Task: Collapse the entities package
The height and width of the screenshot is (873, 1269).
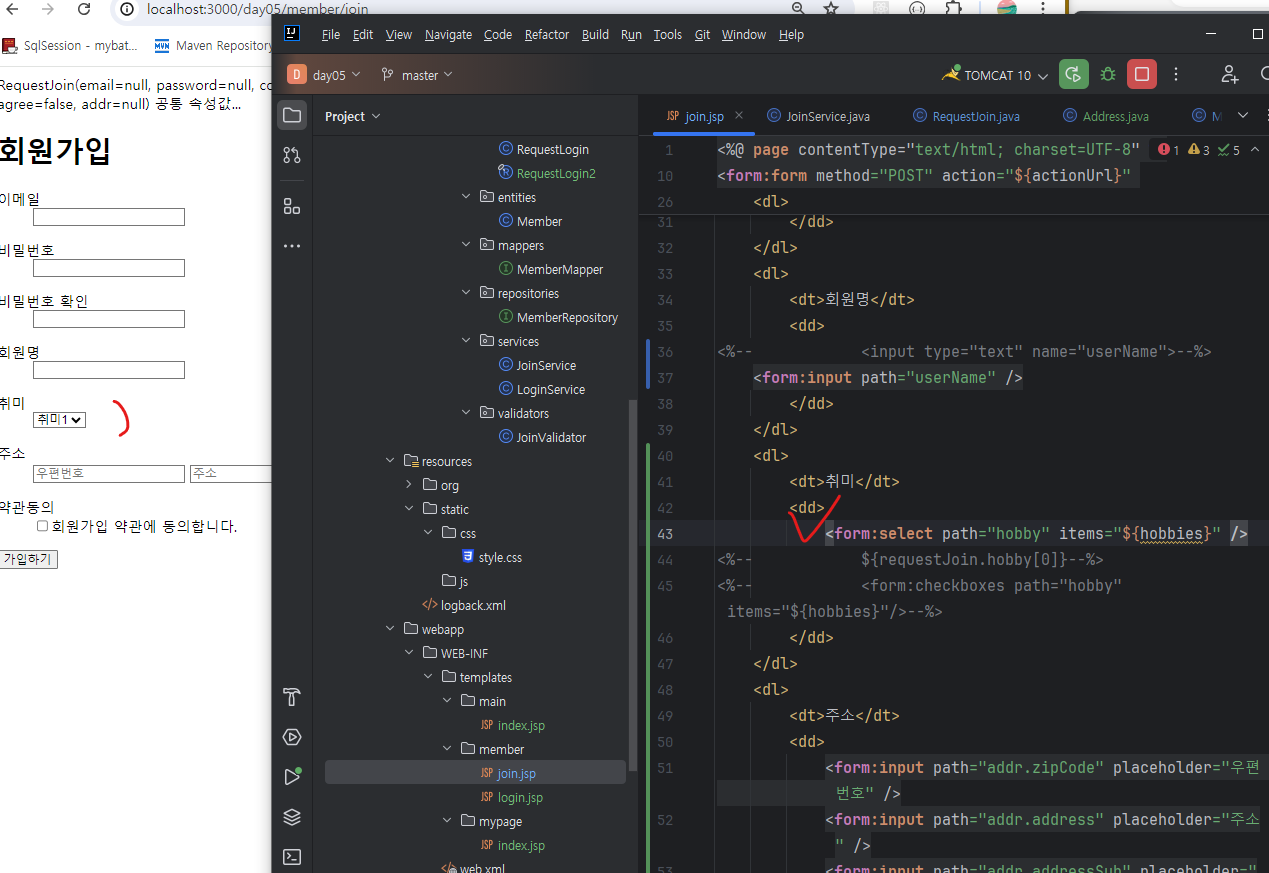Action: (466, 197)
